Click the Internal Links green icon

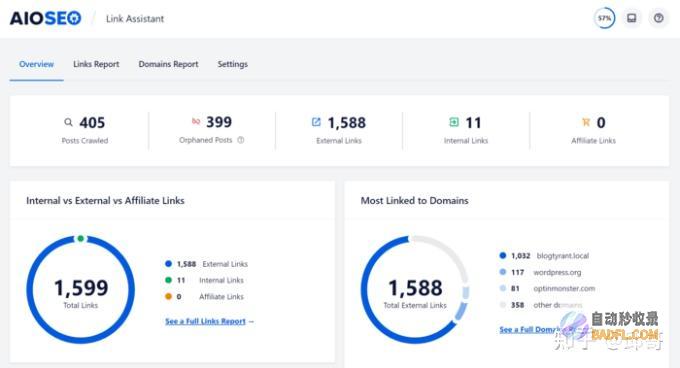(x=454, y=122)
